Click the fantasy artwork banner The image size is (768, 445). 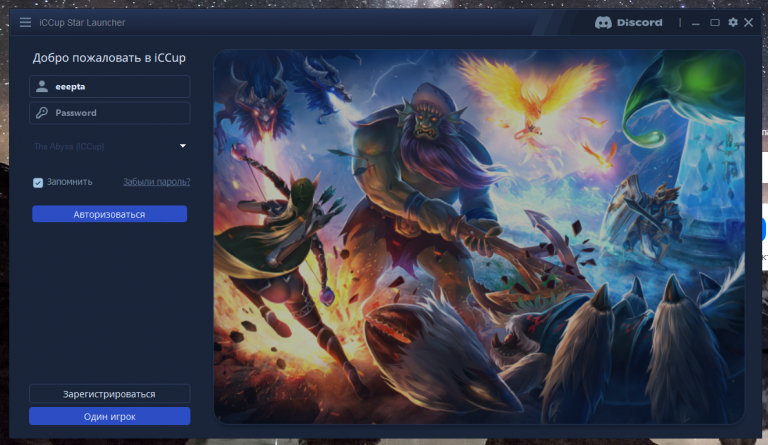[x=479, y=236]
